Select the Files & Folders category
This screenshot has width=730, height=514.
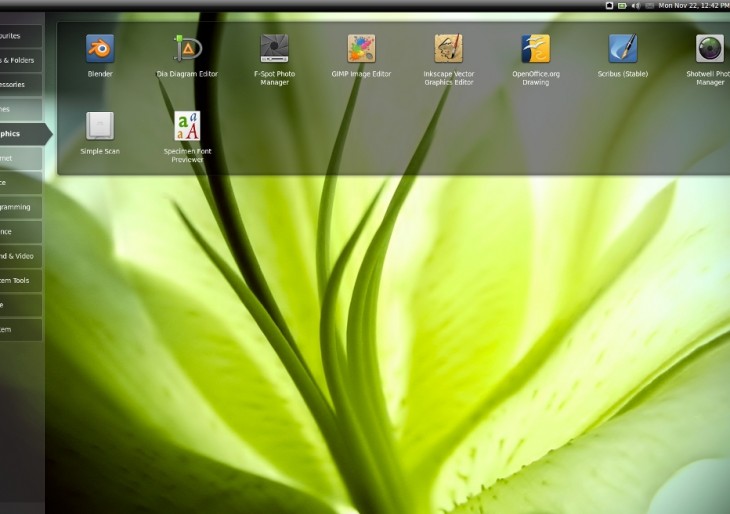[x=20, y=60]
